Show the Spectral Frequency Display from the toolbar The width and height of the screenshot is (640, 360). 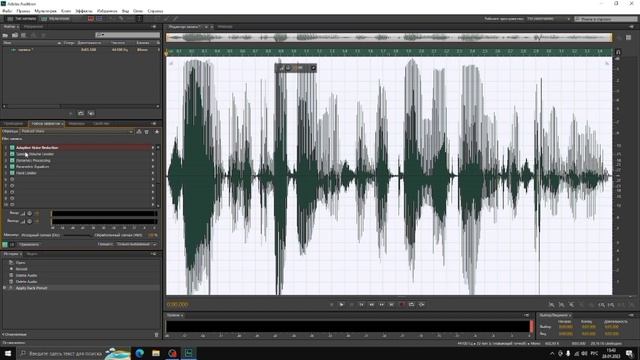point(91,19)
